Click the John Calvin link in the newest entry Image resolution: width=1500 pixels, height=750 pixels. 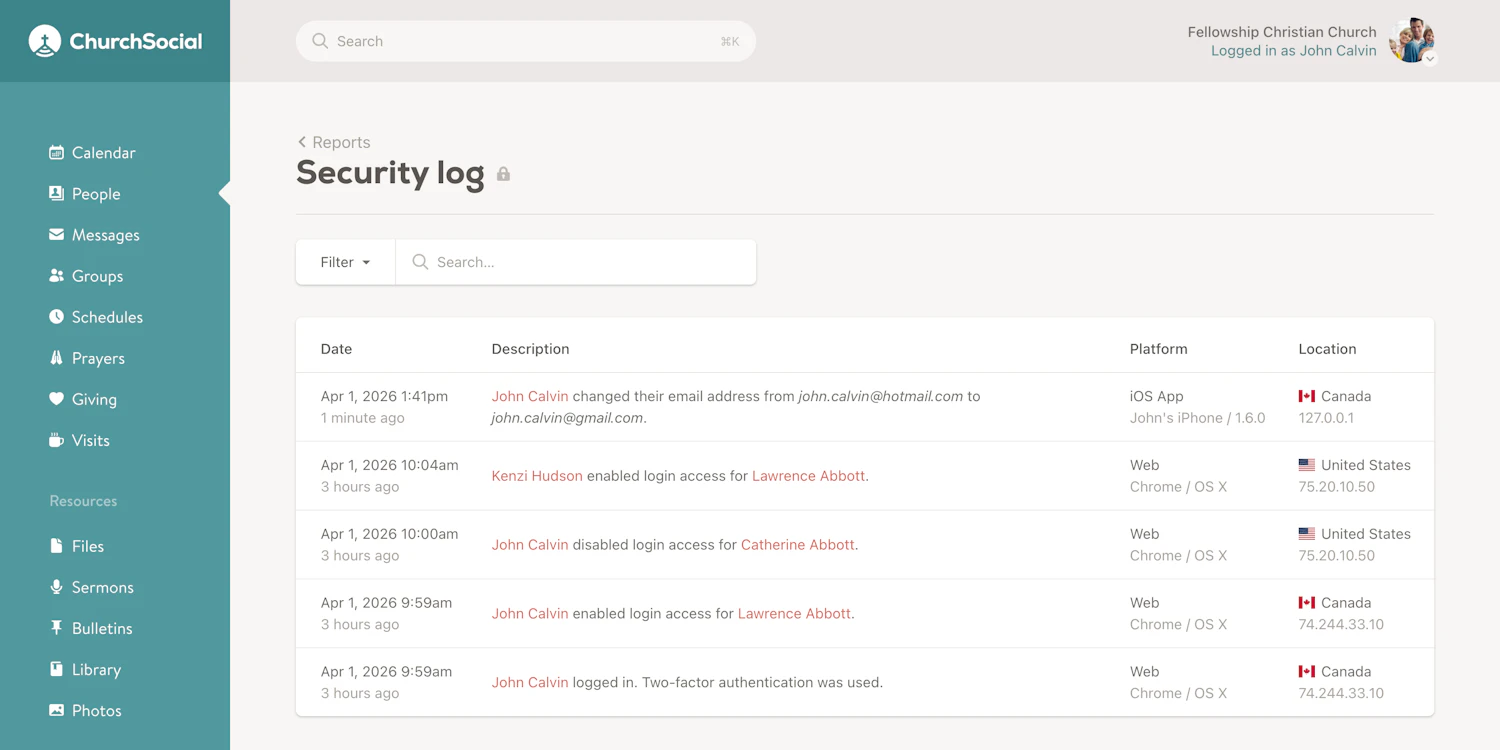tap(529, 395)
